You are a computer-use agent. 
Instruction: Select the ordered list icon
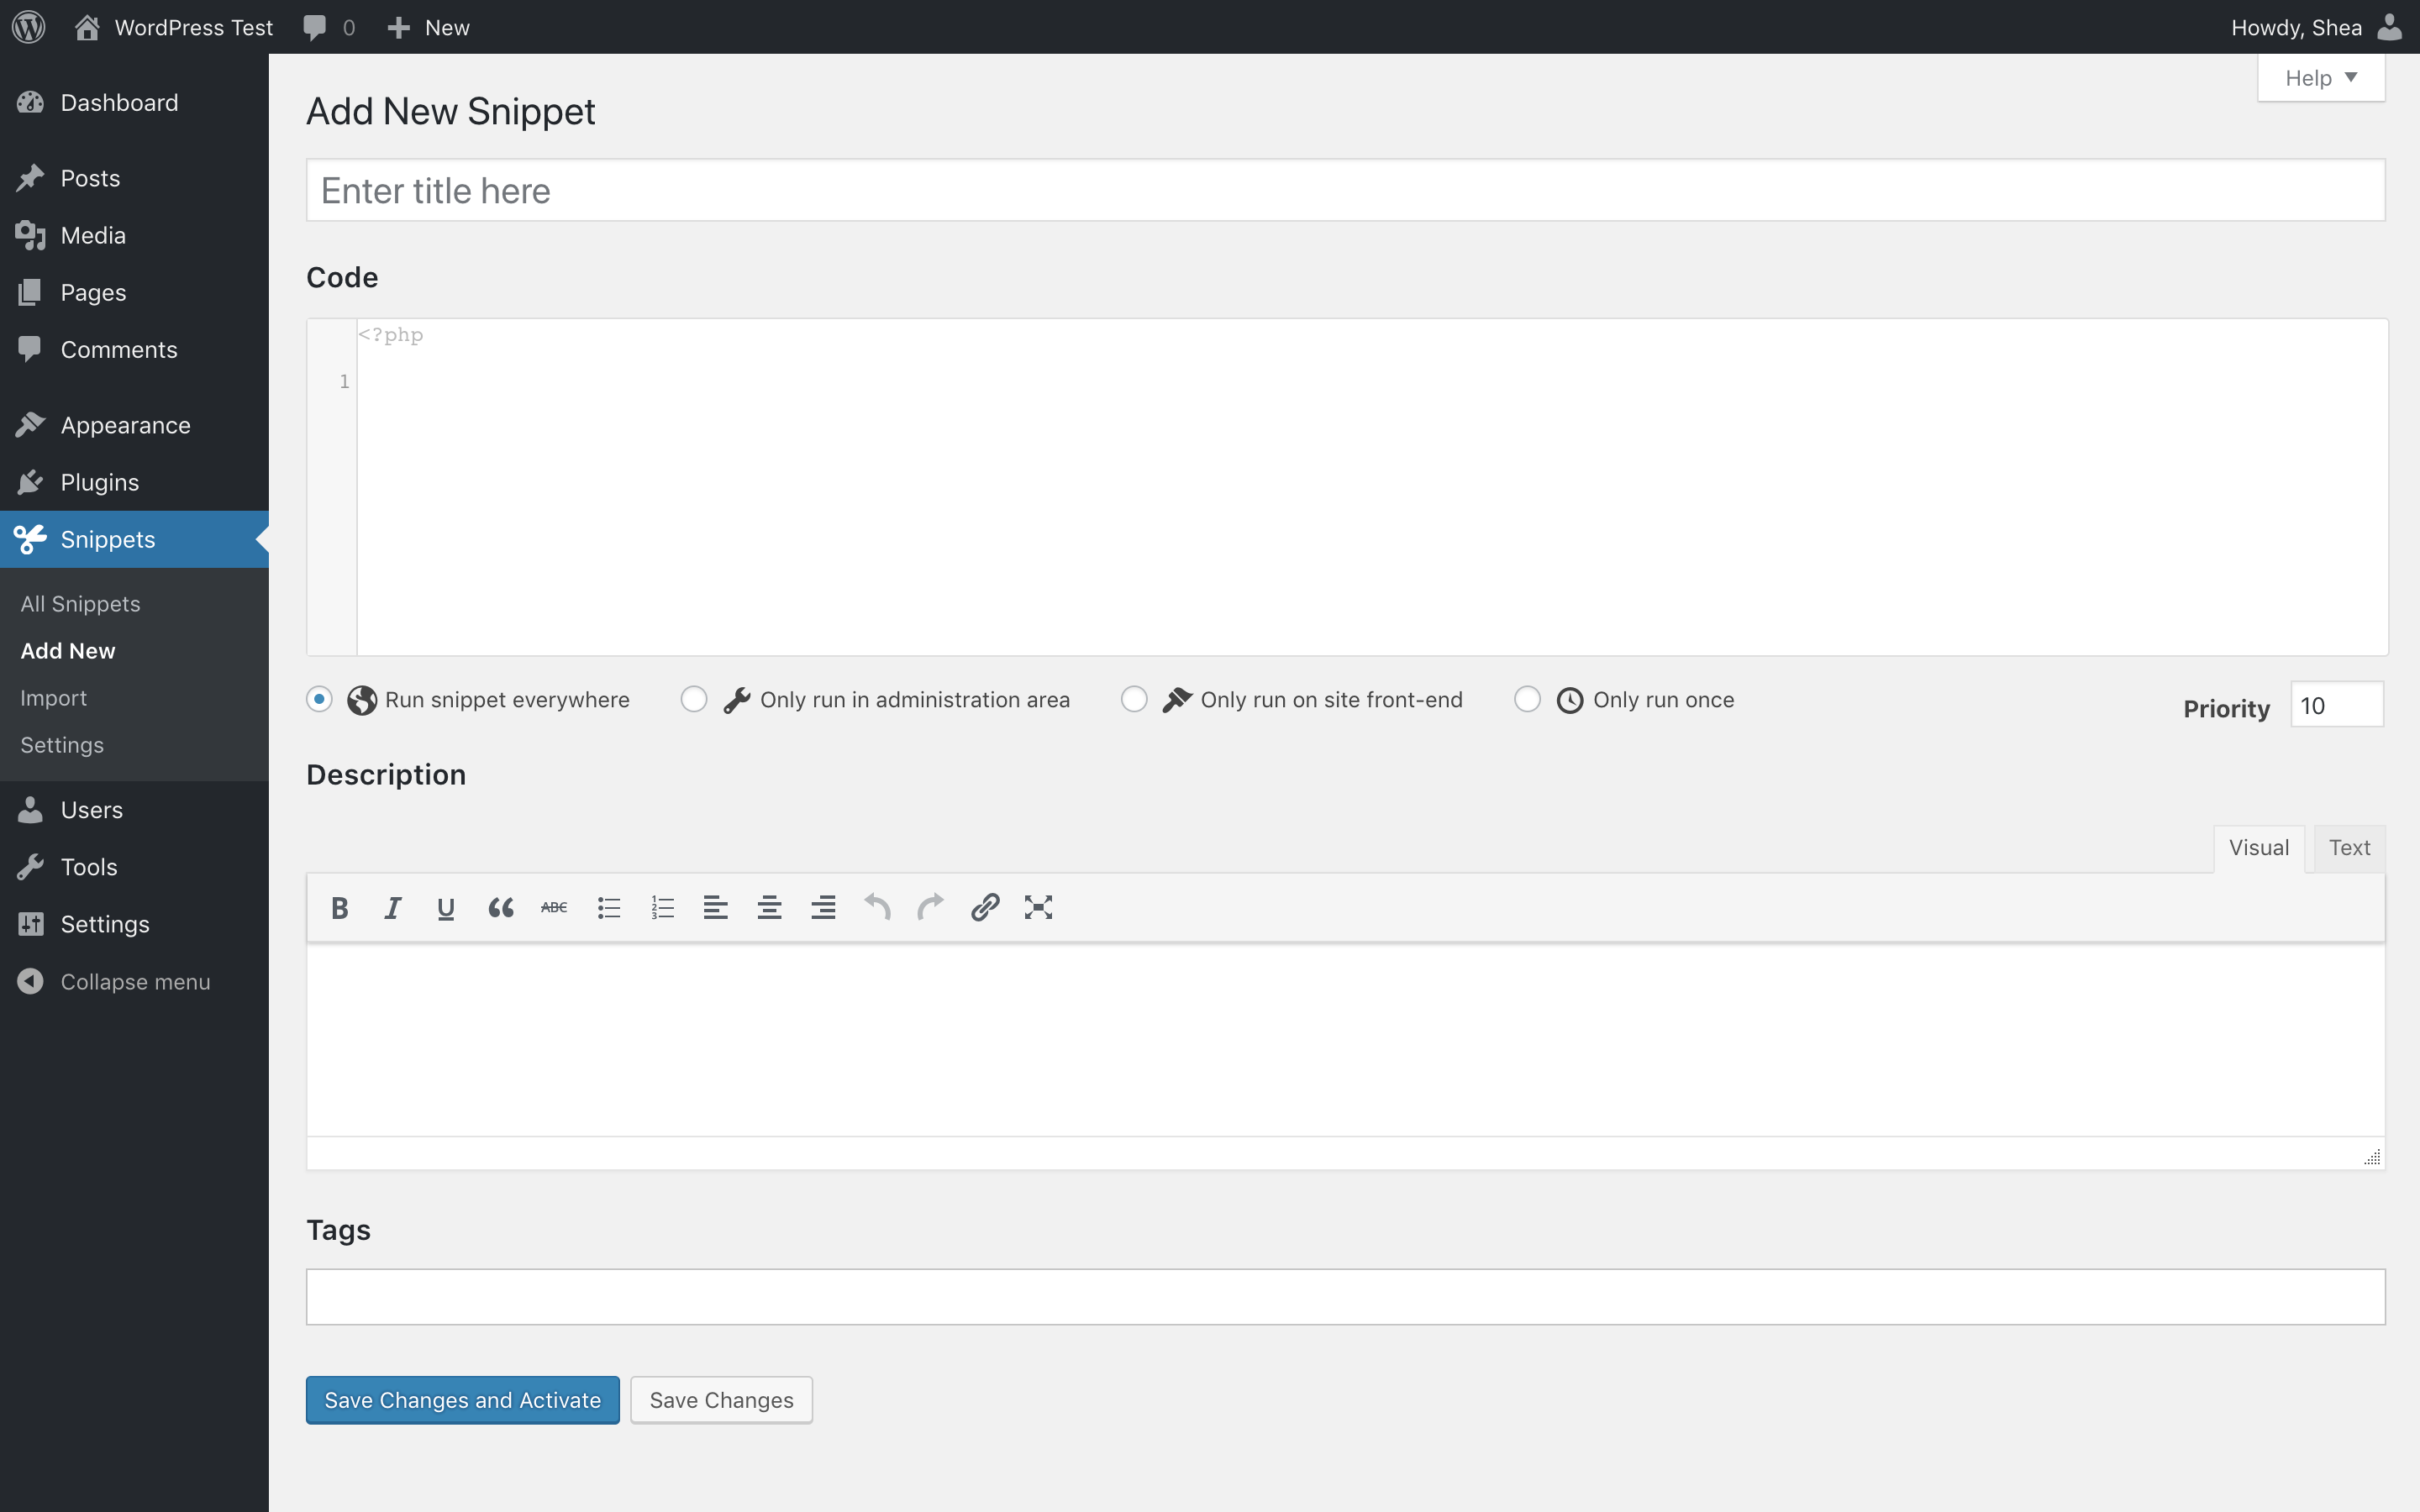click(662, 906)
